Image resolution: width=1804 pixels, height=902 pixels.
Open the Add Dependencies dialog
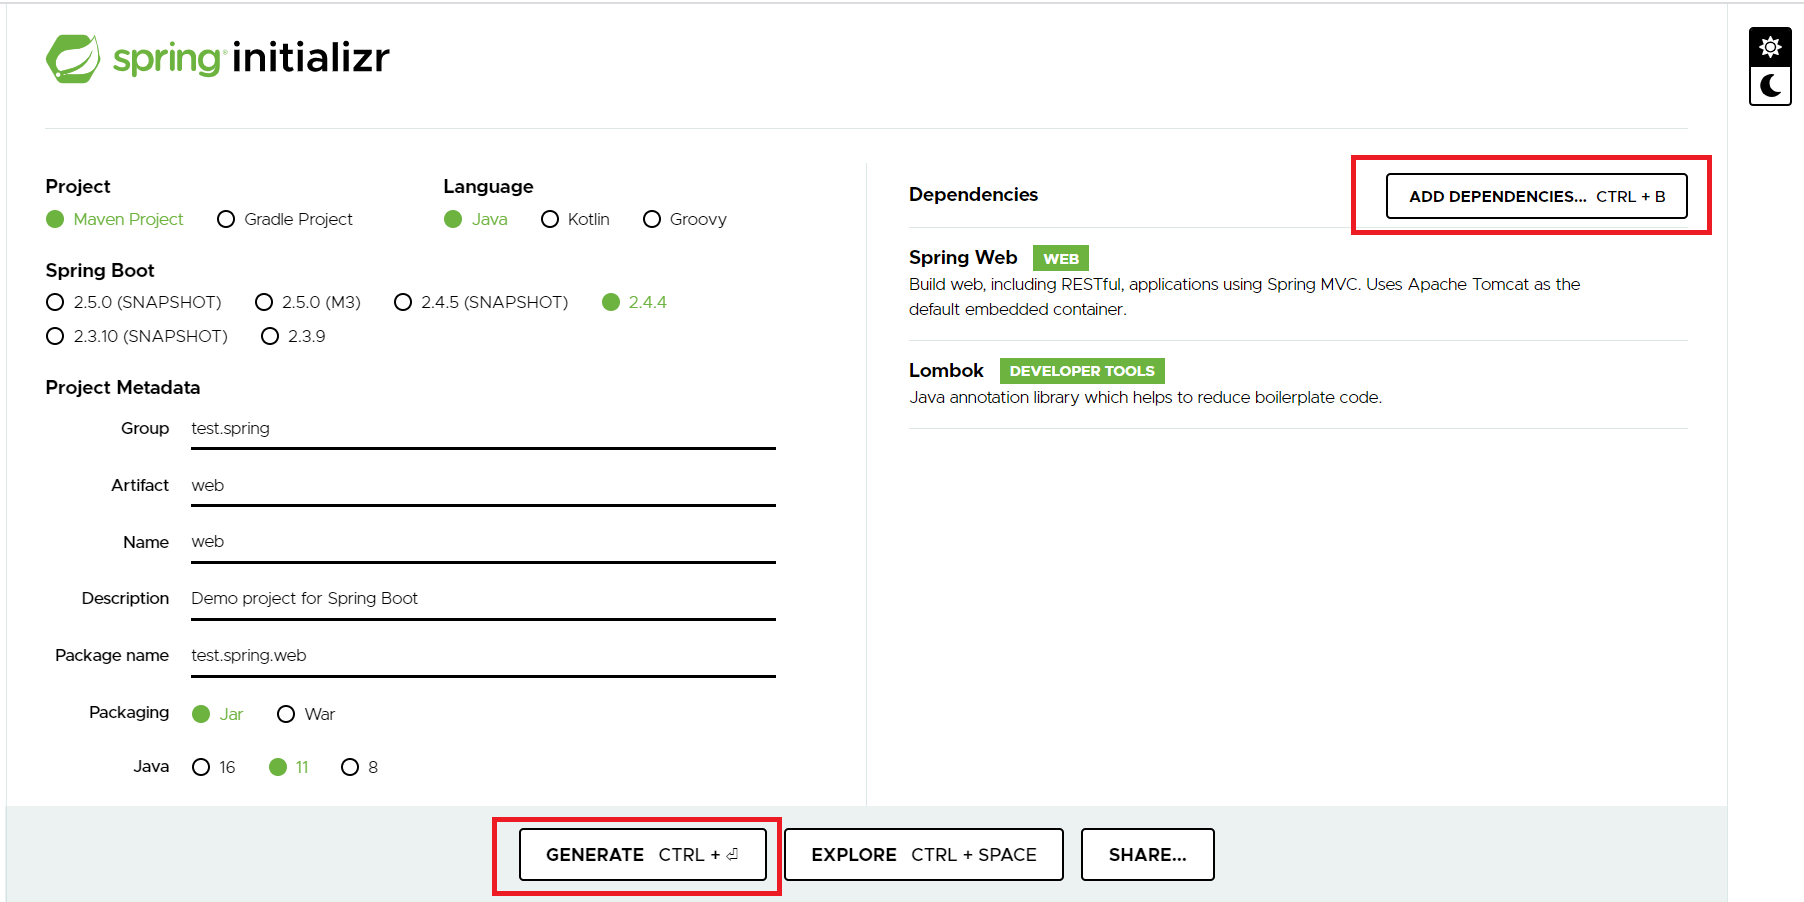pos(1536,196)
